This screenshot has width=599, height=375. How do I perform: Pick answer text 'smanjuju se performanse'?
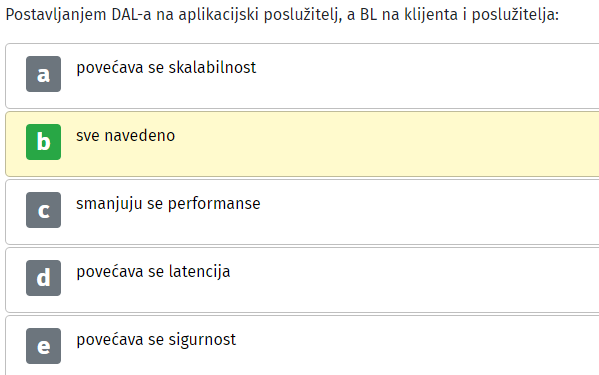[168, 204]
